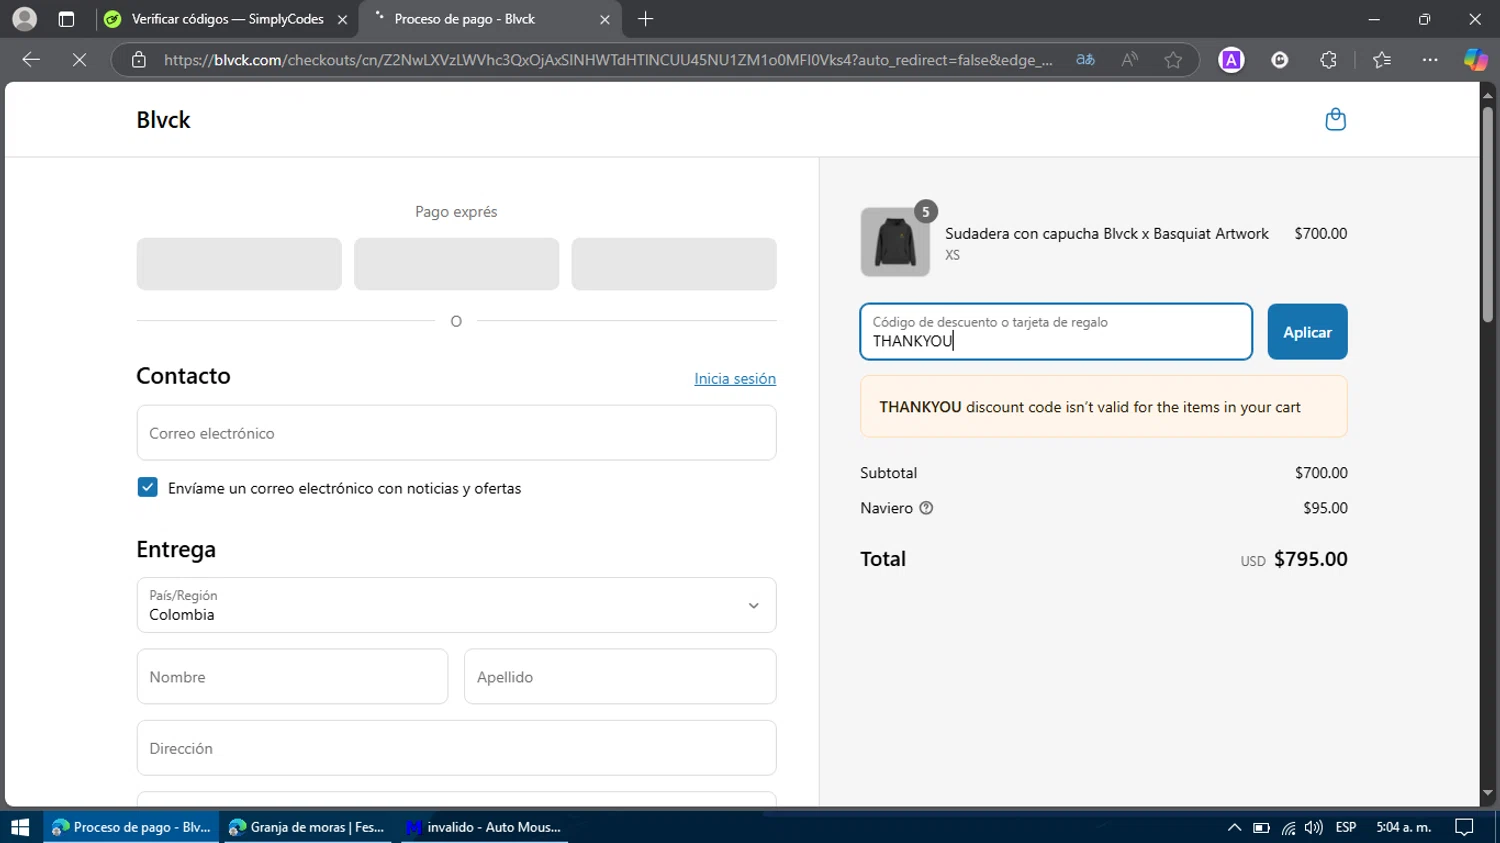Click the scrollbar up arrow
This screenshot has width=1500, height=843.
click(x=1487, y=95)
